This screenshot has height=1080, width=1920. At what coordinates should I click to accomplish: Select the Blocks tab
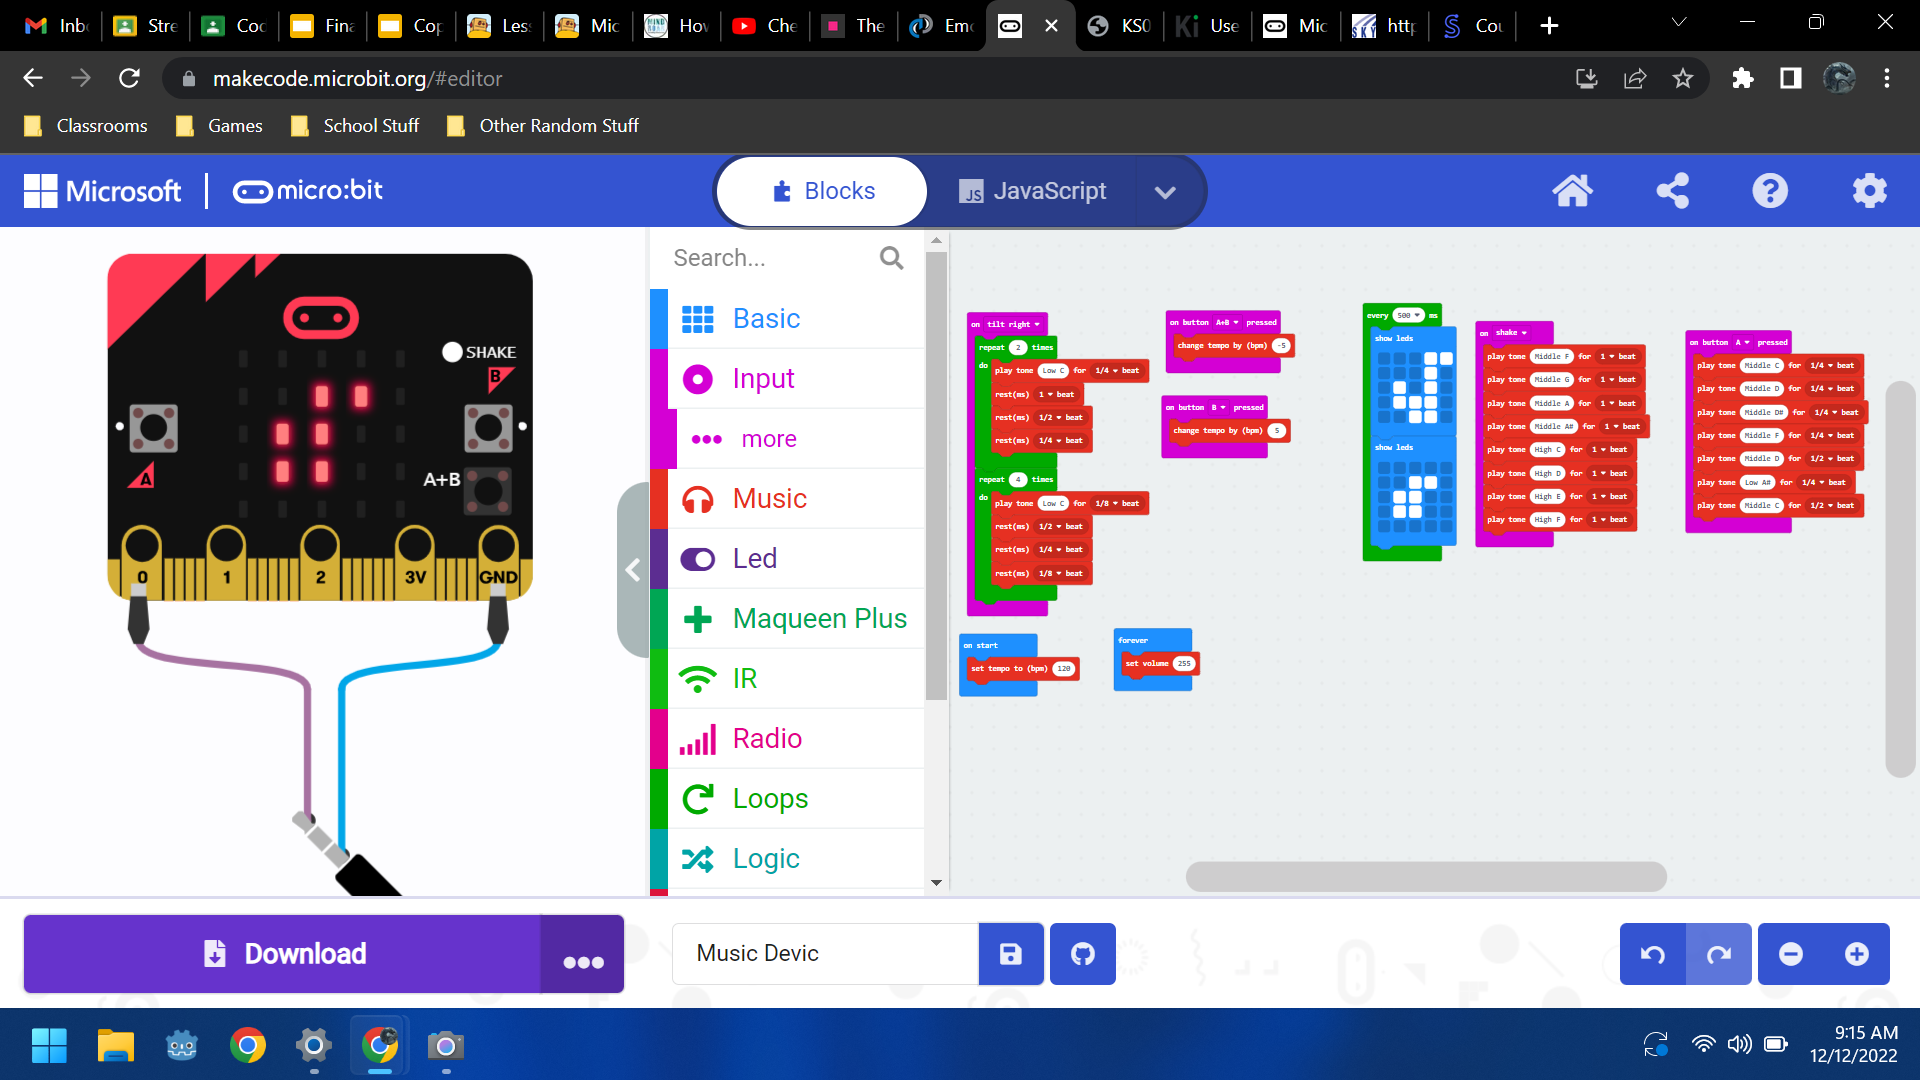(822, 191)
